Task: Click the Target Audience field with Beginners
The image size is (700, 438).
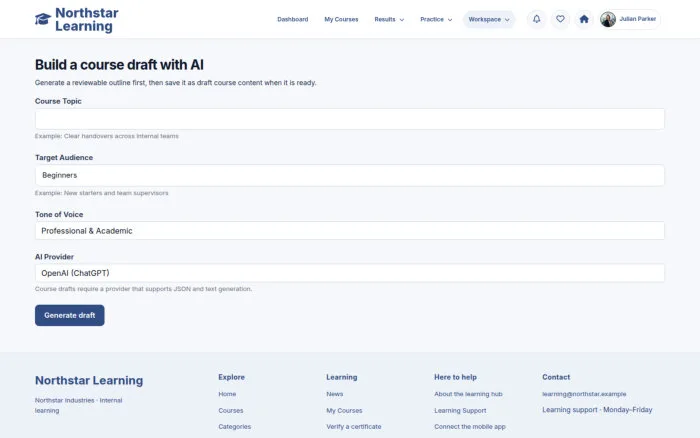Action: 350,175
